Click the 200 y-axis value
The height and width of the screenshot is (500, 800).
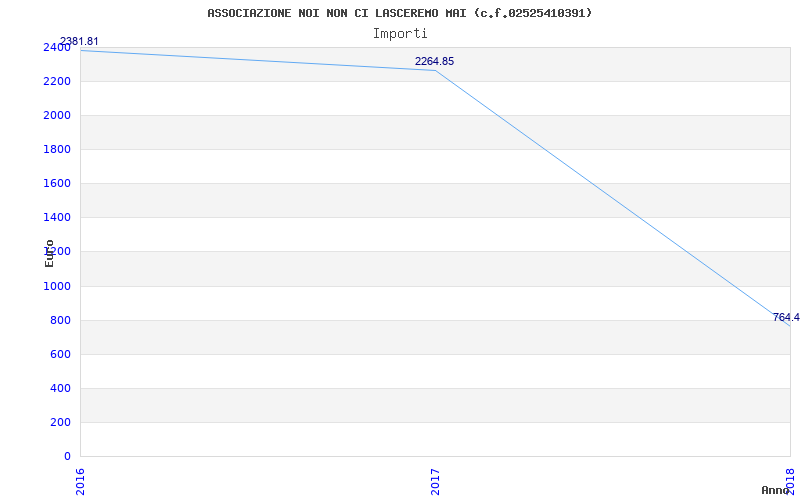coord(61,422)
